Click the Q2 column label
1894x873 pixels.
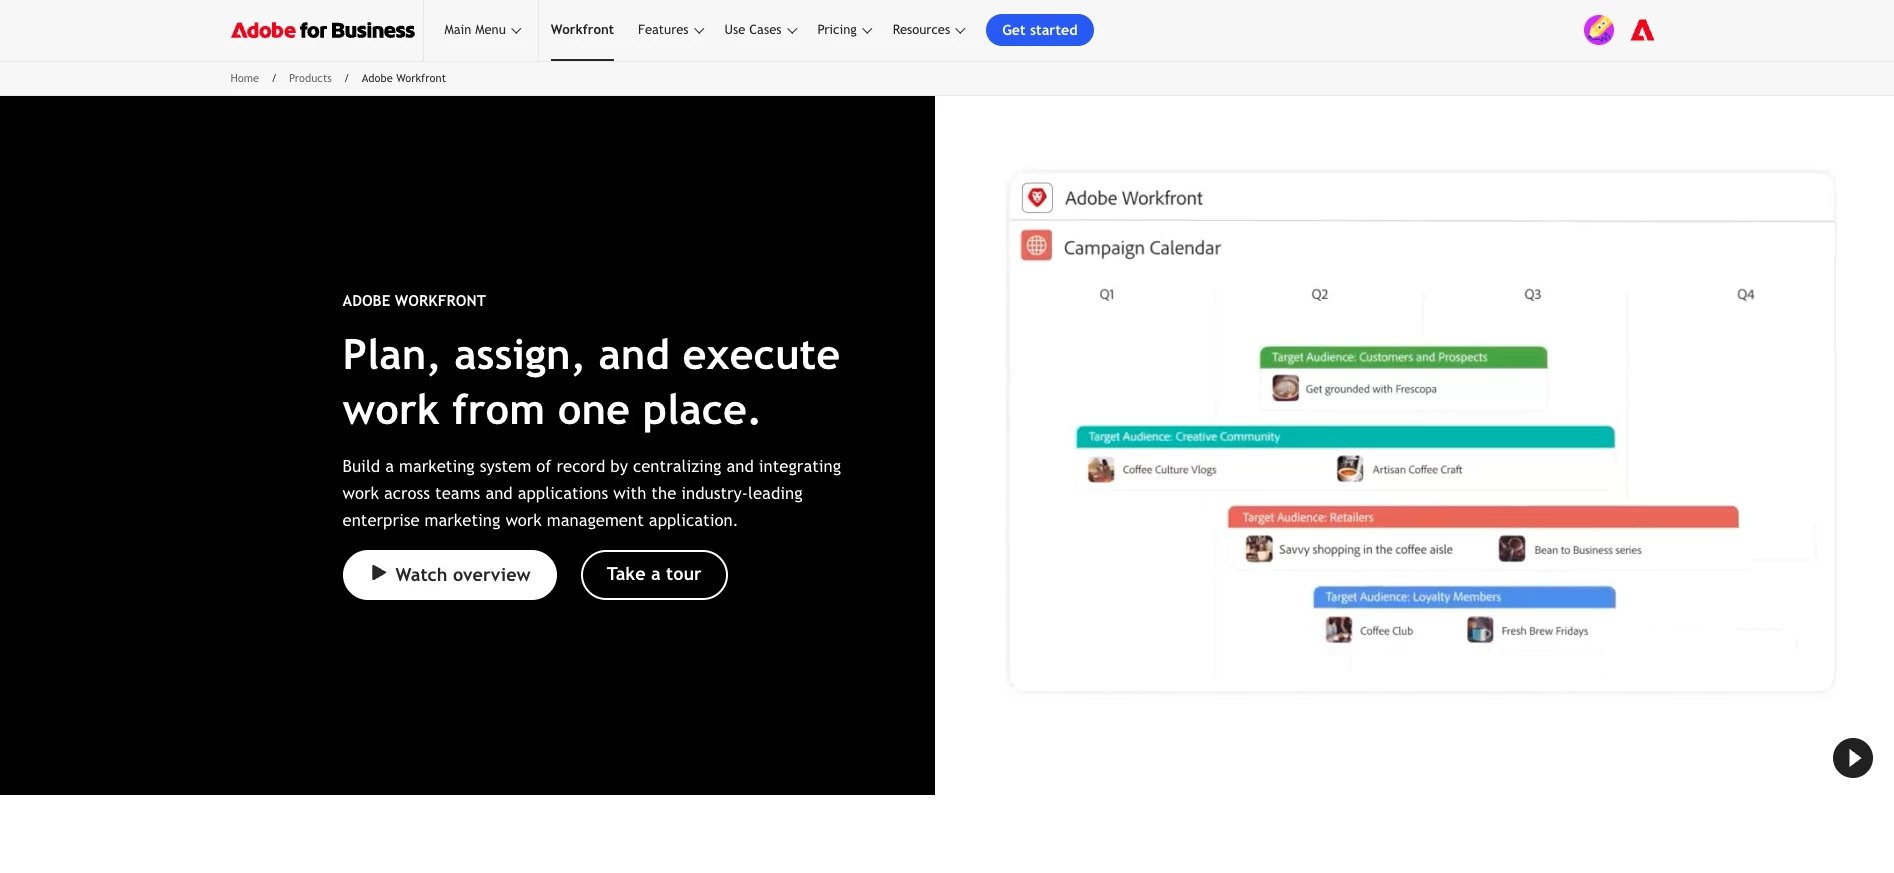pos(1320,295)
